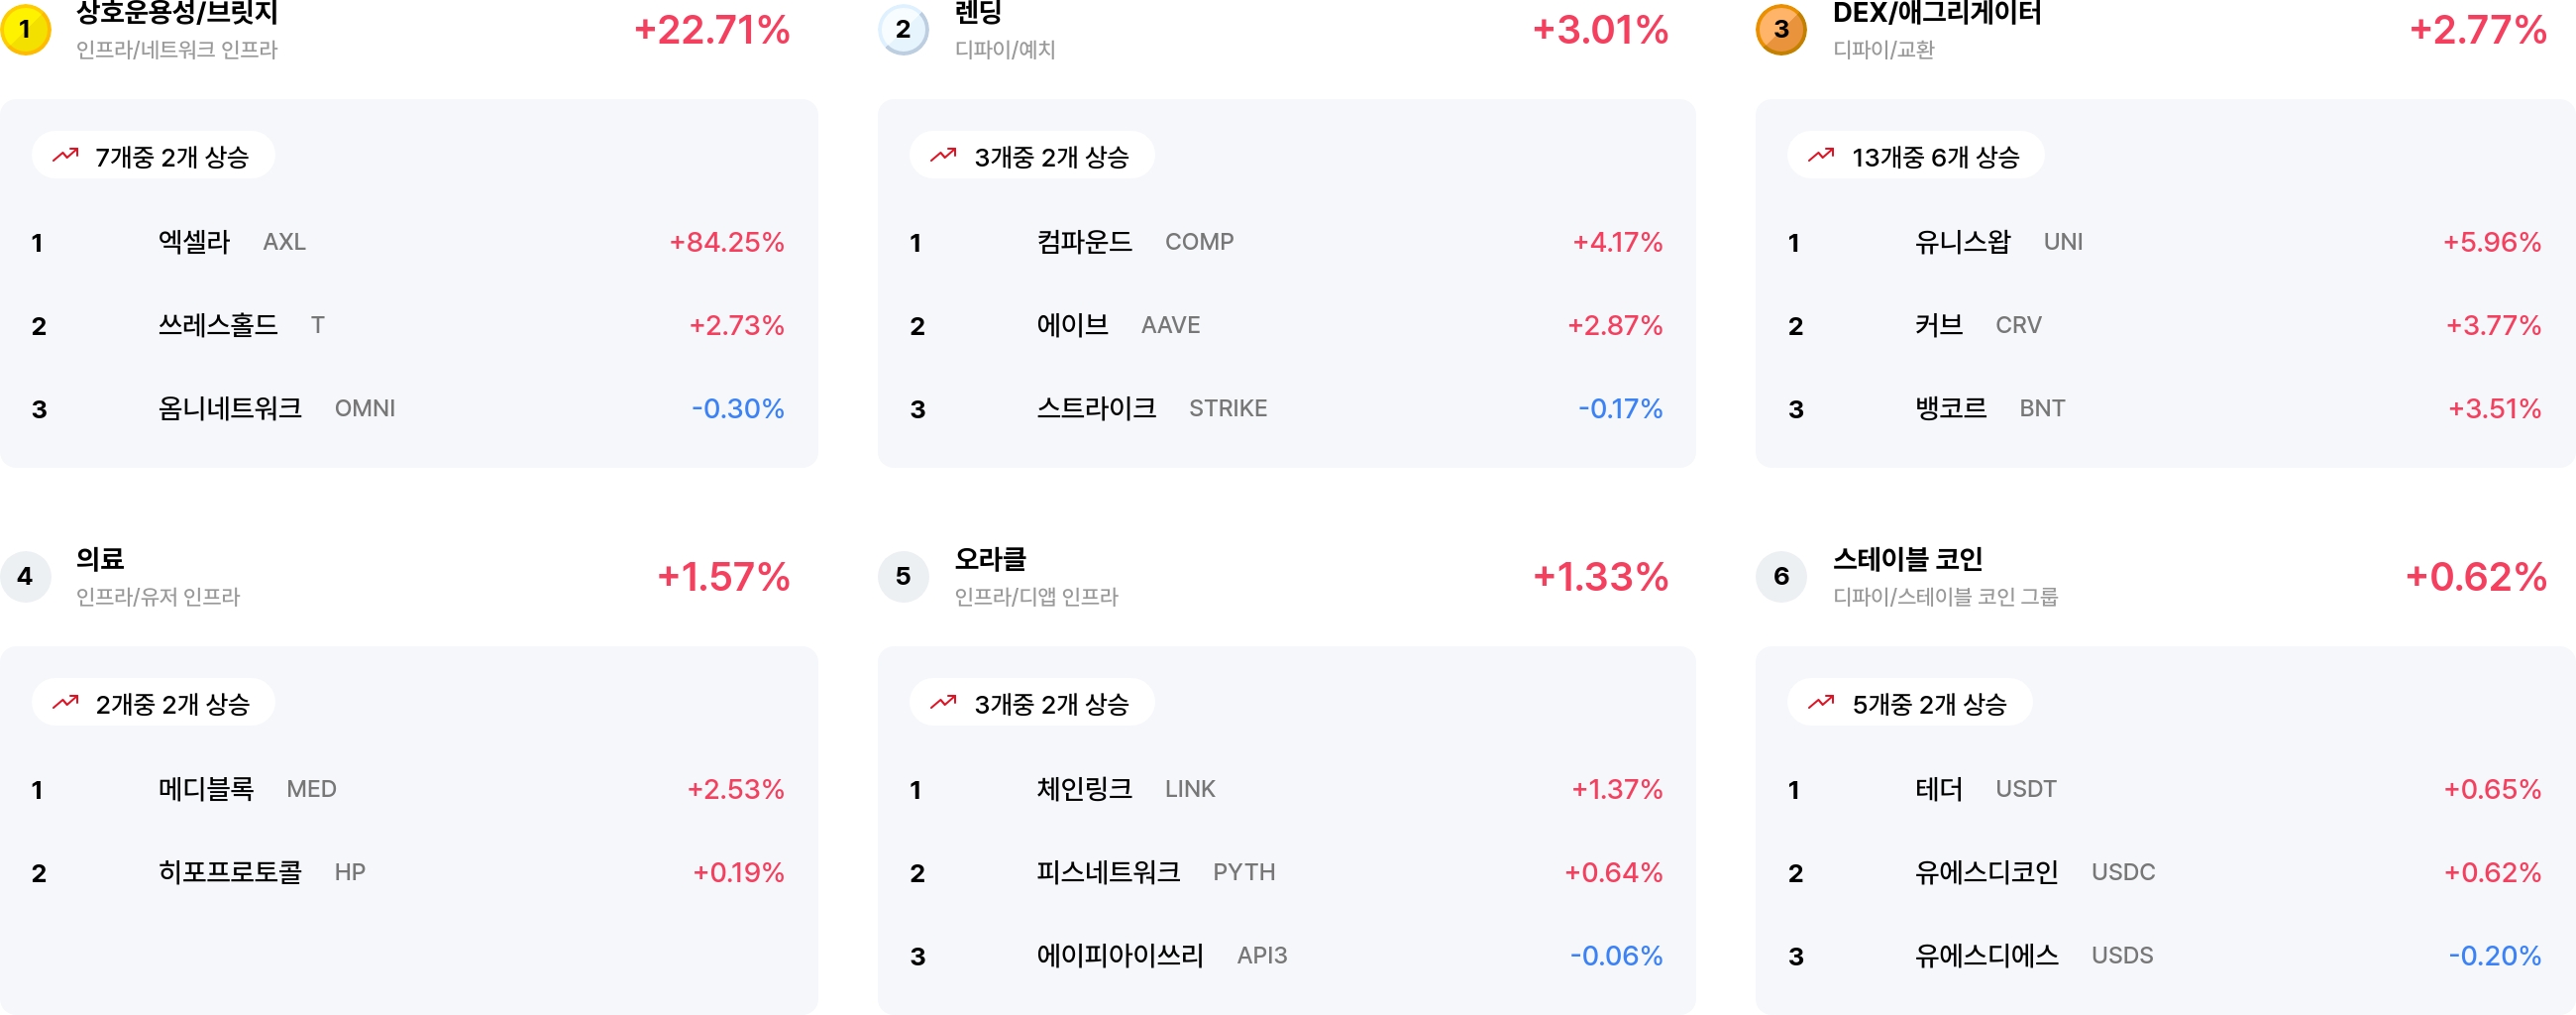The width and height of the screenshot is (2576, 1015).
Task: Click the rank 5 circle badge
Action: tap(903, 576)
